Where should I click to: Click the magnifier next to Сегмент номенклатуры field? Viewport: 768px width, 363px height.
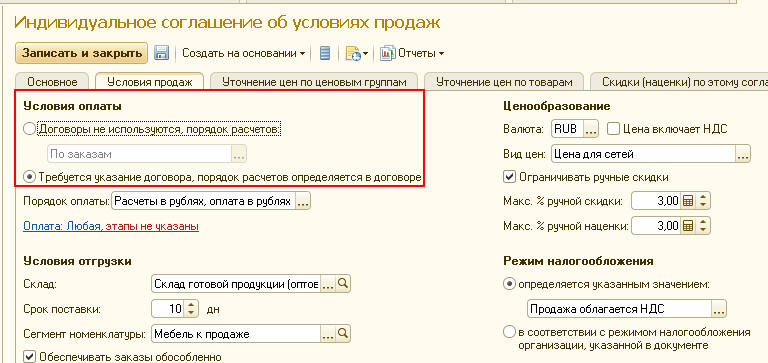343,334
